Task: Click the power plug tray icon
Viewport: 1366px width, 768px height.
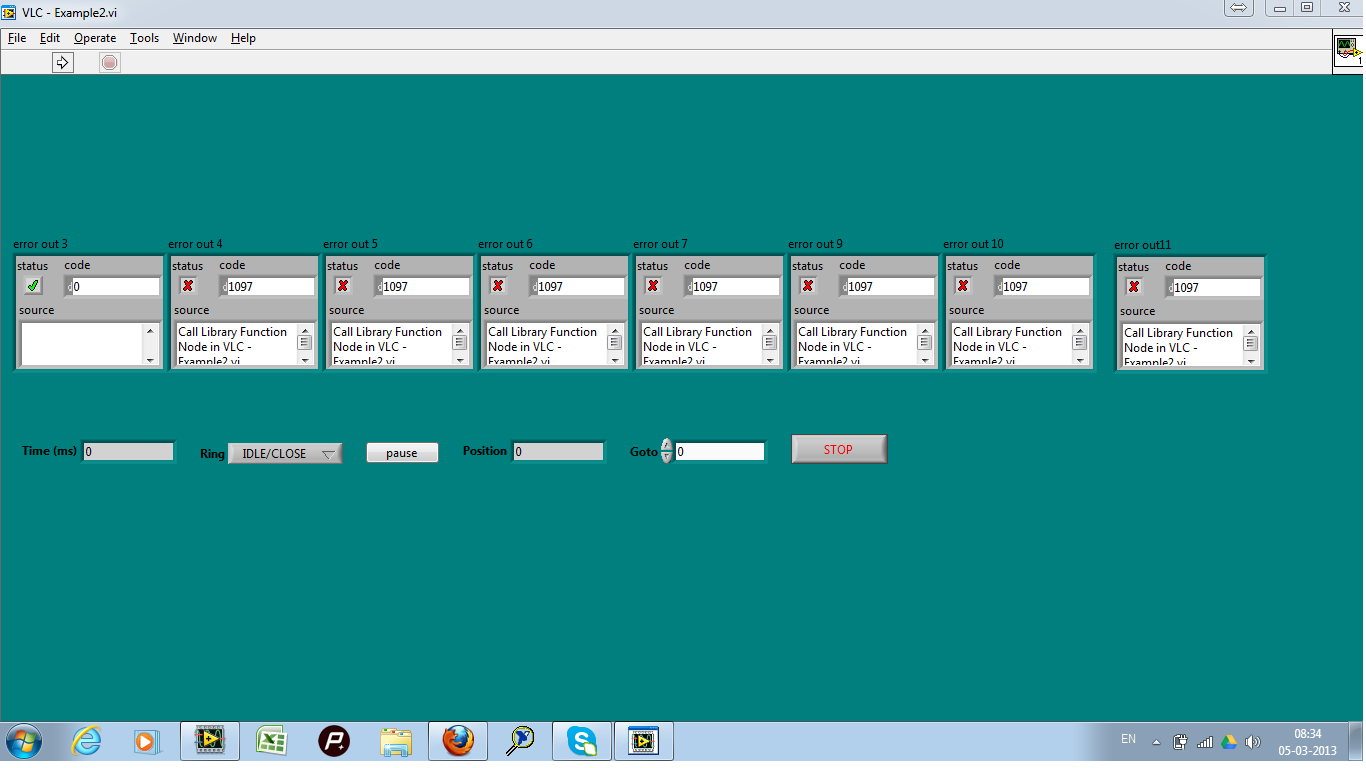Action: pyautogui.click(x=1180, y=742)
